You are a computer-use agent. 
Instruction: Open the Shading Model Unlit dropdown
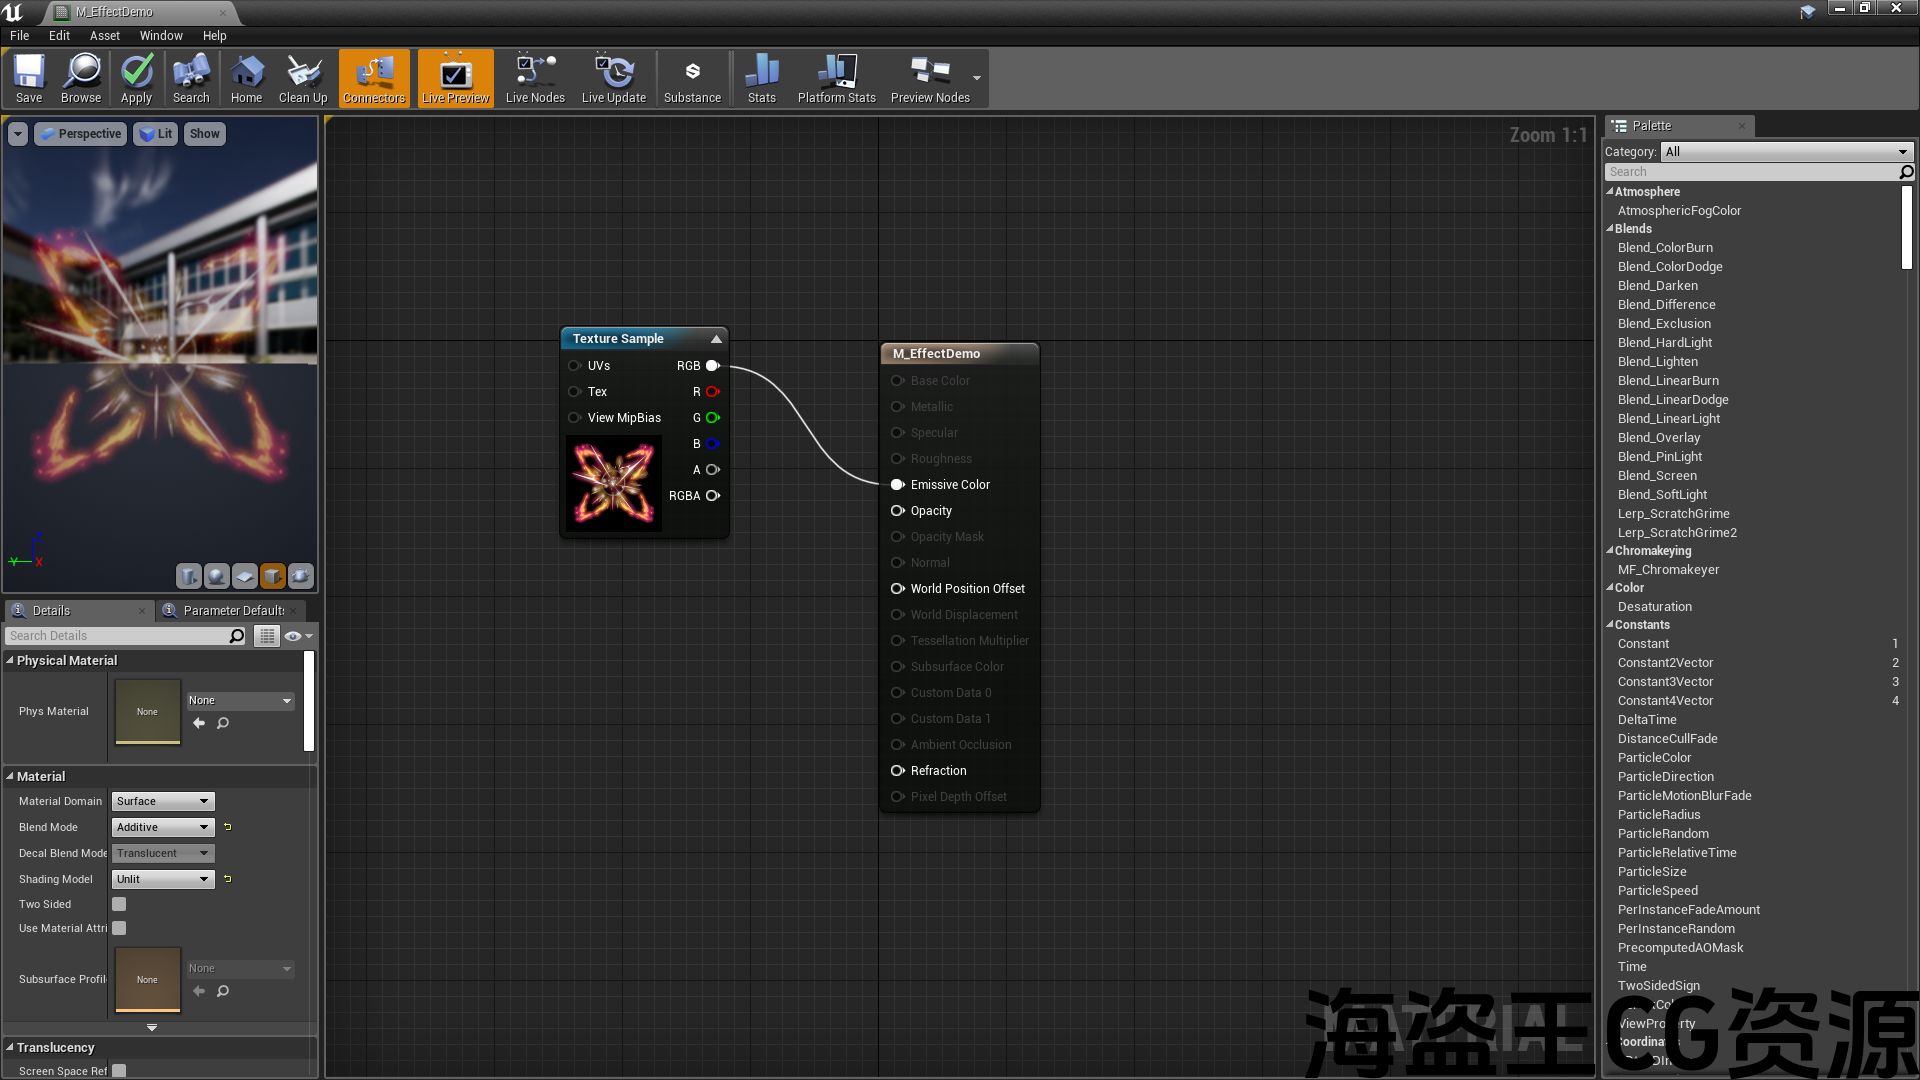click(x=163, y=879)
